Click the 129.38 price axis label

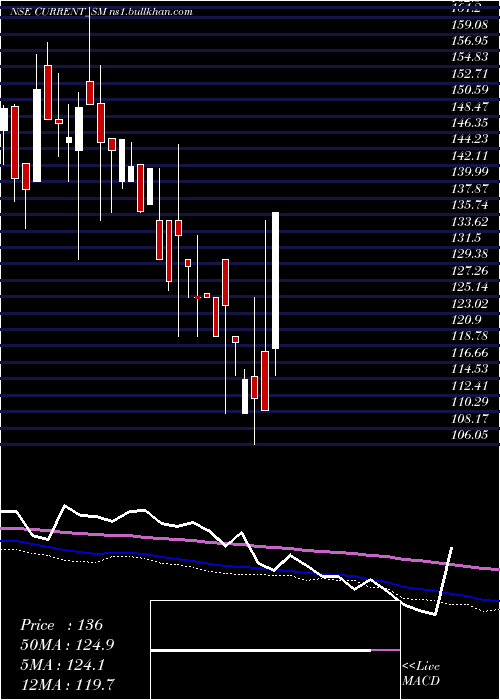pyautogui.click(x=470, y=254)
